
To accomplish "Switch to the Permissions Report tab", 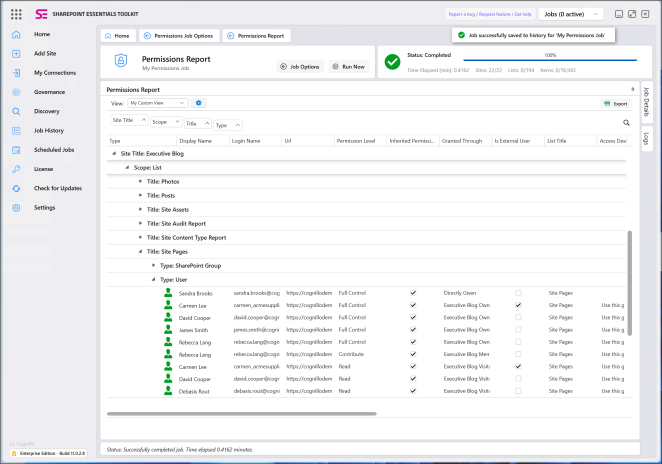I will (x=256, y=36).
